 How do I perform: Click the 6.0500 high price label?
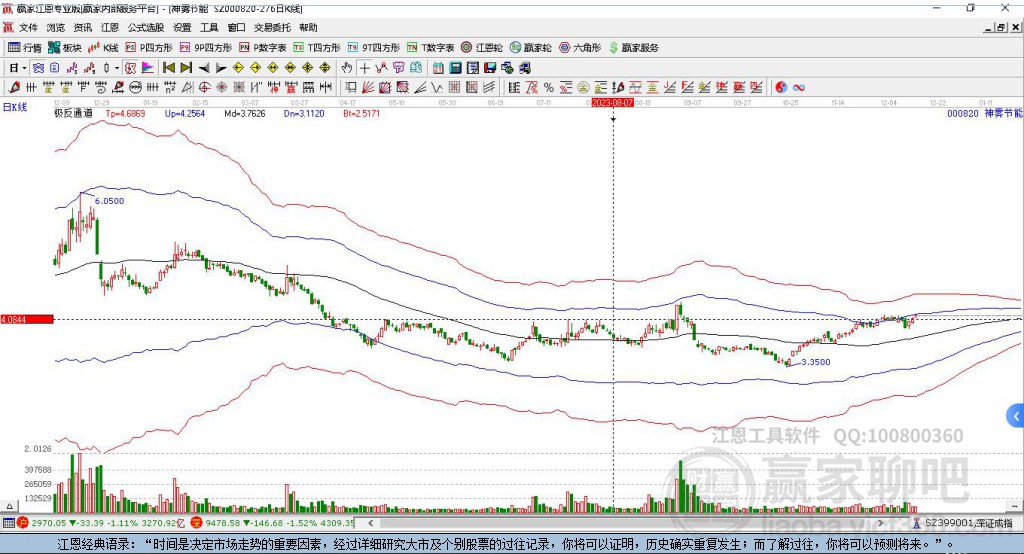click(x=109, y=201)
